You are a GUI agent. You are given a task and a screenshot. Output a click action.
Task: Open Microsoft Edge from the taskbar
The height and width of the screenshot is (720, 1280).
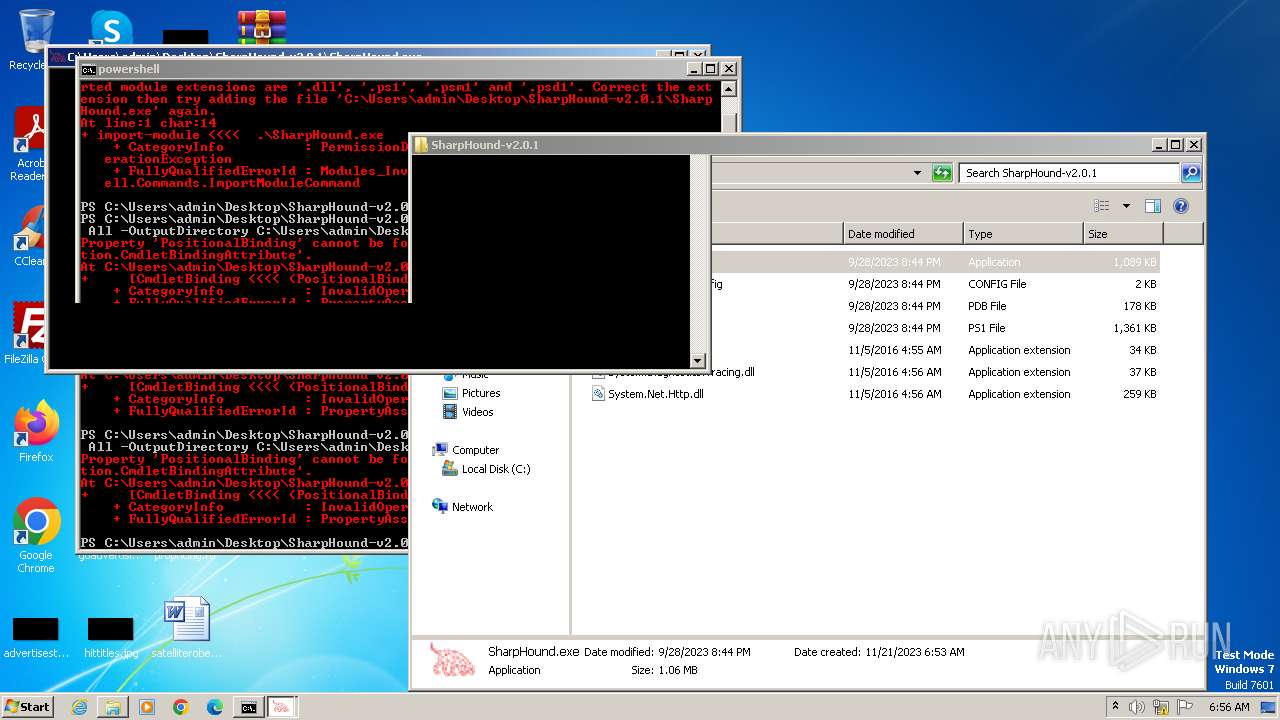tap(215, 707)
